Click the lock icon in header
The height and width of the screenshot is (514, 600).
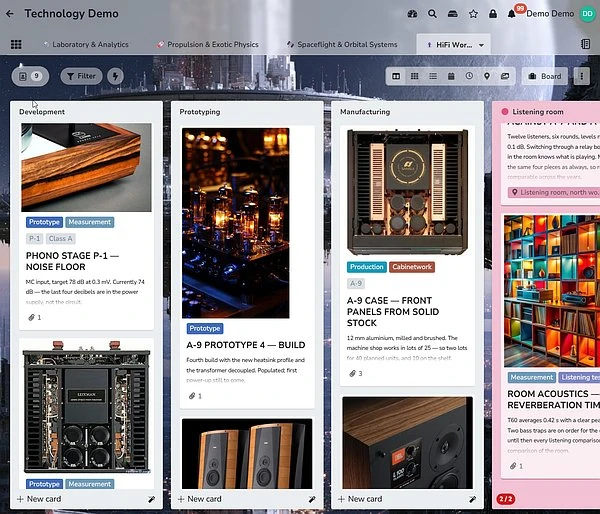[493, 14]
